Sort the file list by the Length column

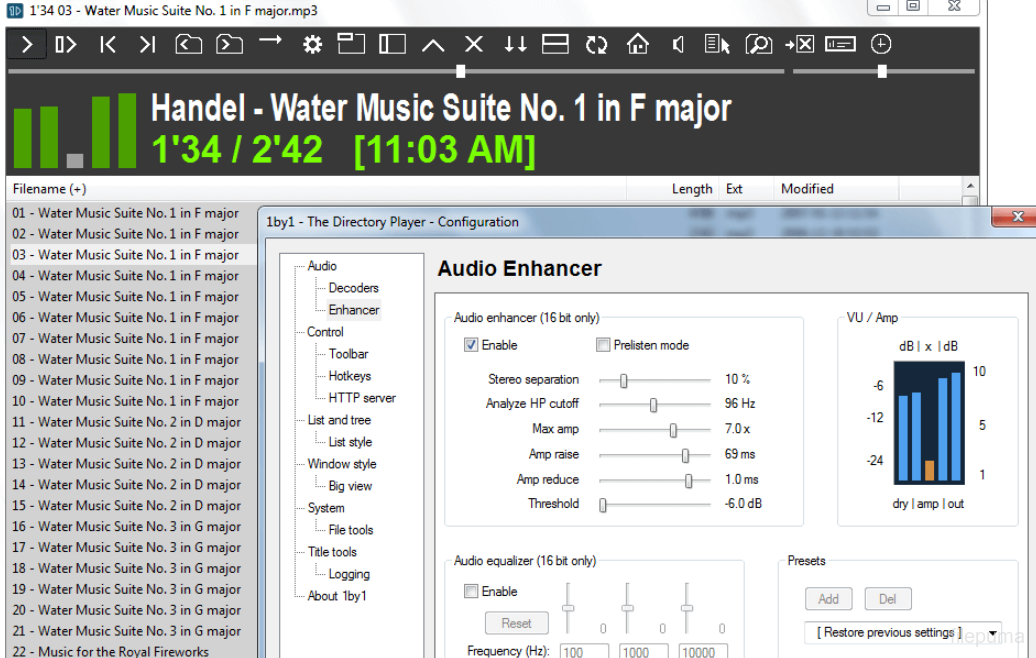[x=691, y=189]
